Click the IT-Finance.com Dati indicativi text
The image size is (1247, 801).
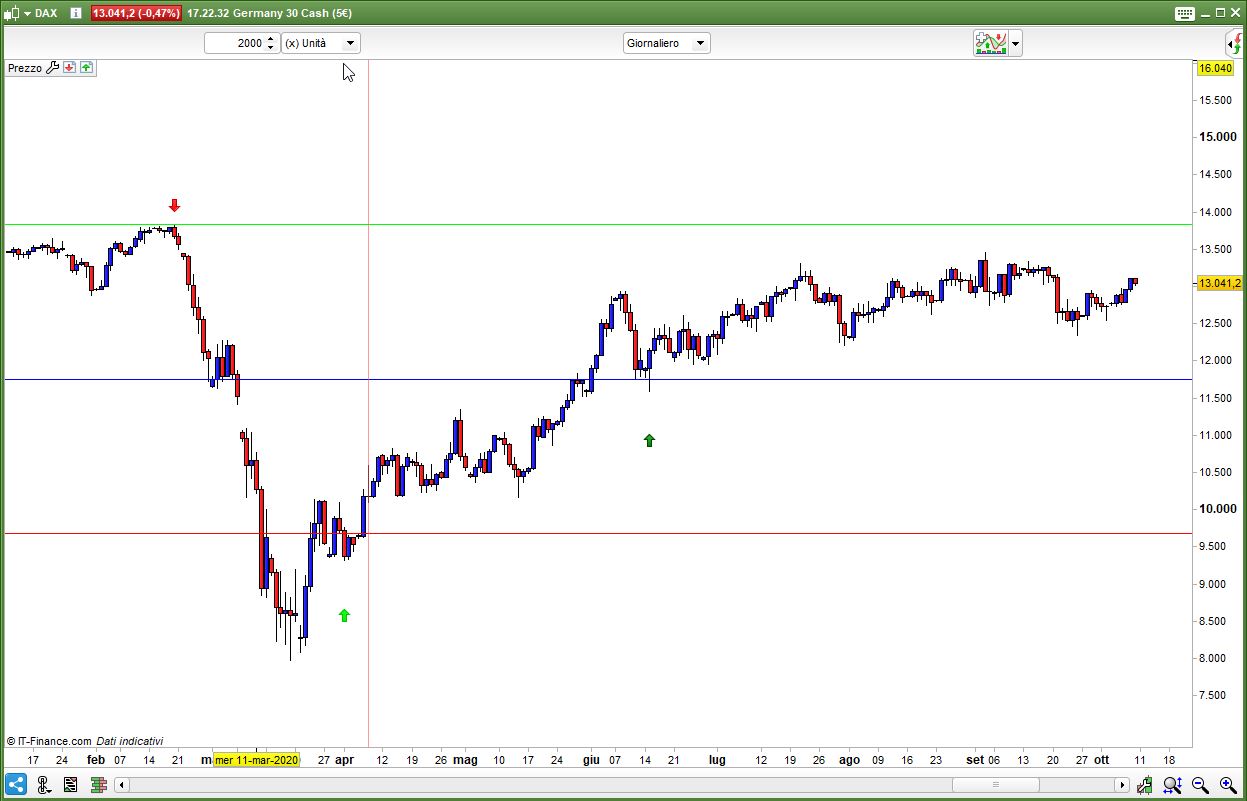[x=85, y=741]
